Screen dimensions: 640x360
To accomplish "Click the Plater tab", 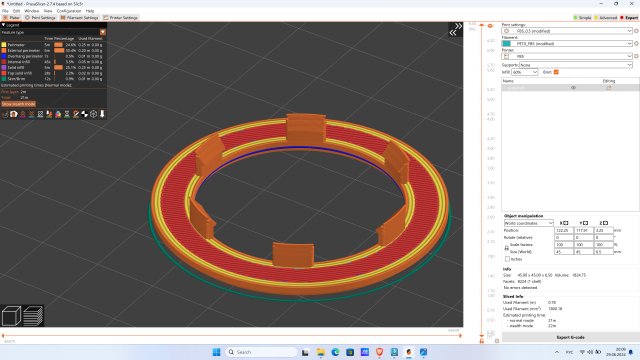I will pos(11,18).
